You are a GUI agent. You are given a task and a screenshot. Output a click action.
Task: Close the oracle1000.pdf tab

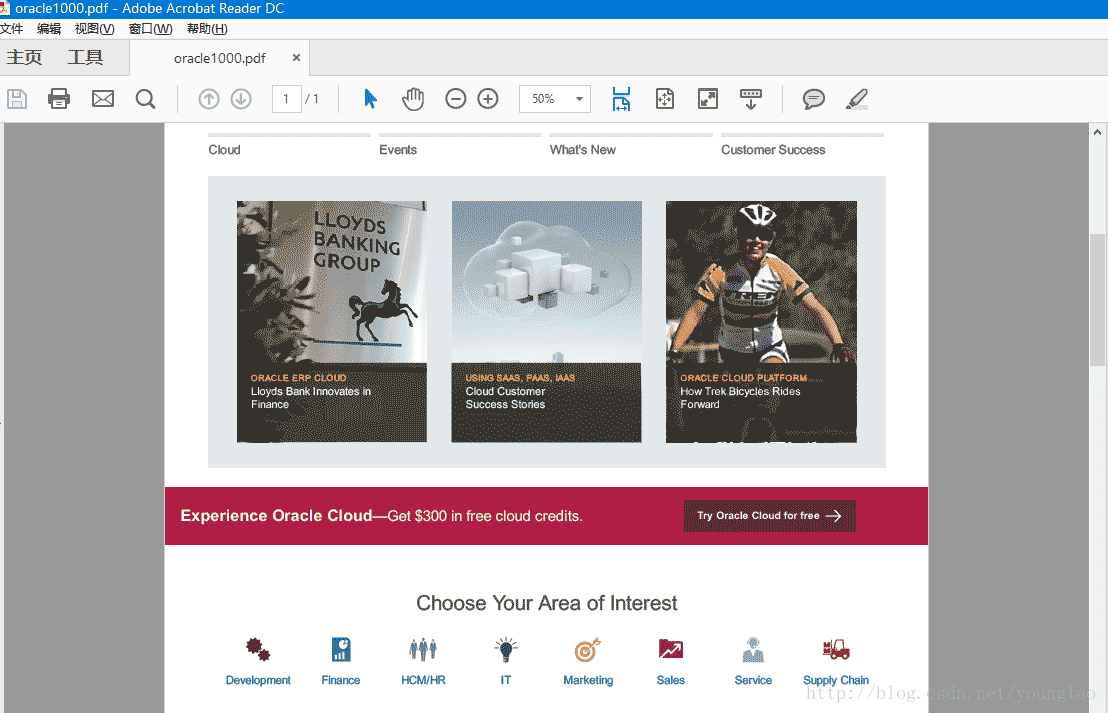point(296,58)
